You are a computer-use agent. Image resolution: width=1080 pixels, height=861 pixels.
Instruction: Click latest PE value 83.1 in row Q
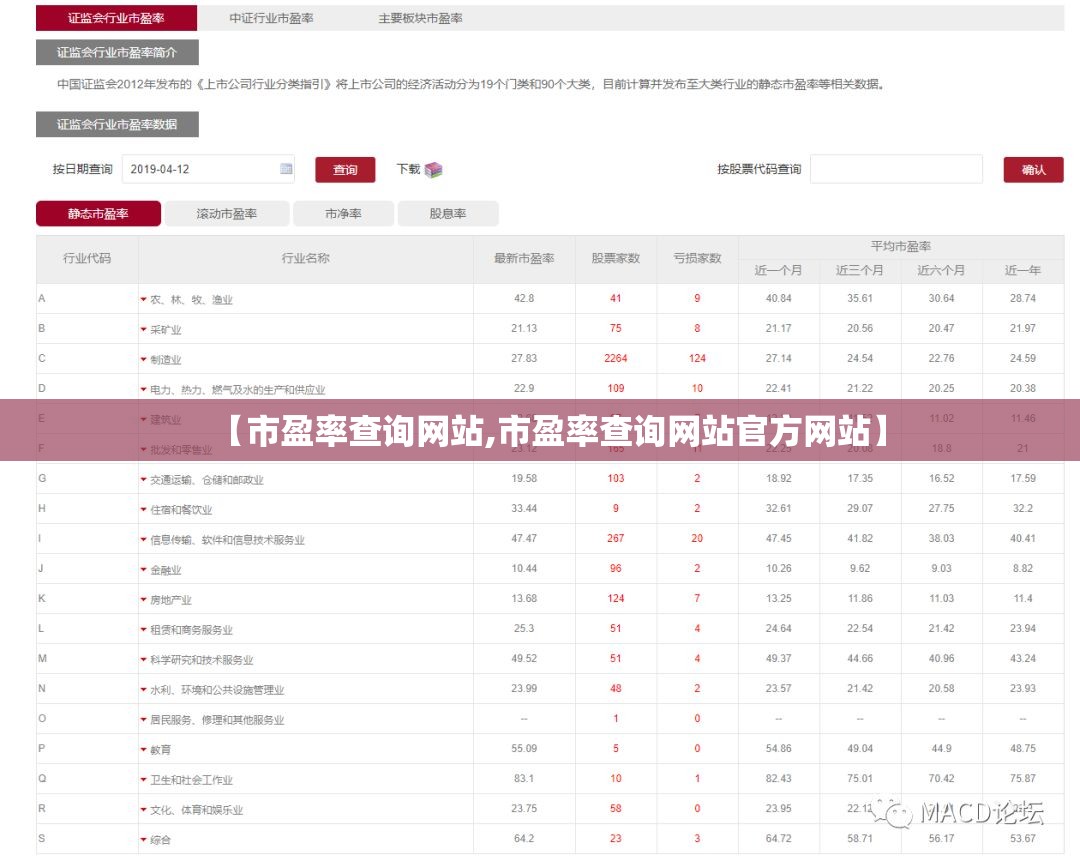point(524,778)
